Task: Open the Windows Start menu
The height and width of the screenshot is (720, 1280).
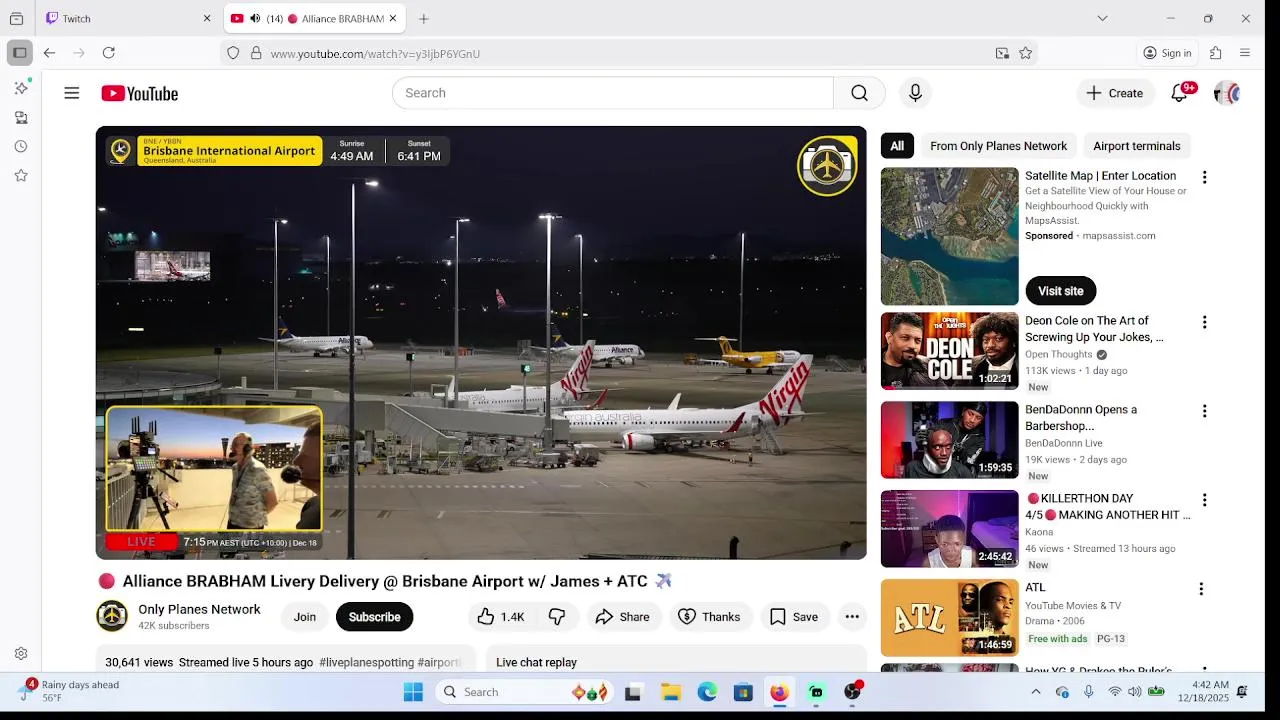Action: tap(413, 692)
